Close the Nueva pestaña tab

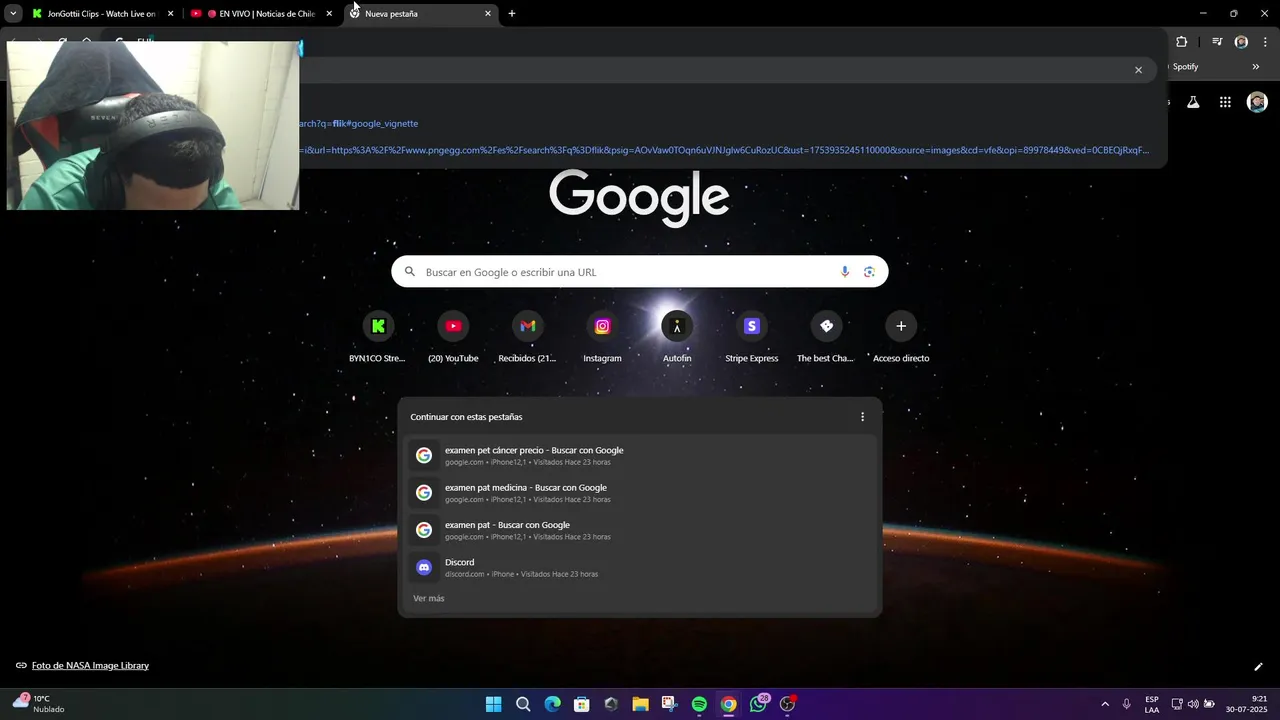click(x=488, y=14)
